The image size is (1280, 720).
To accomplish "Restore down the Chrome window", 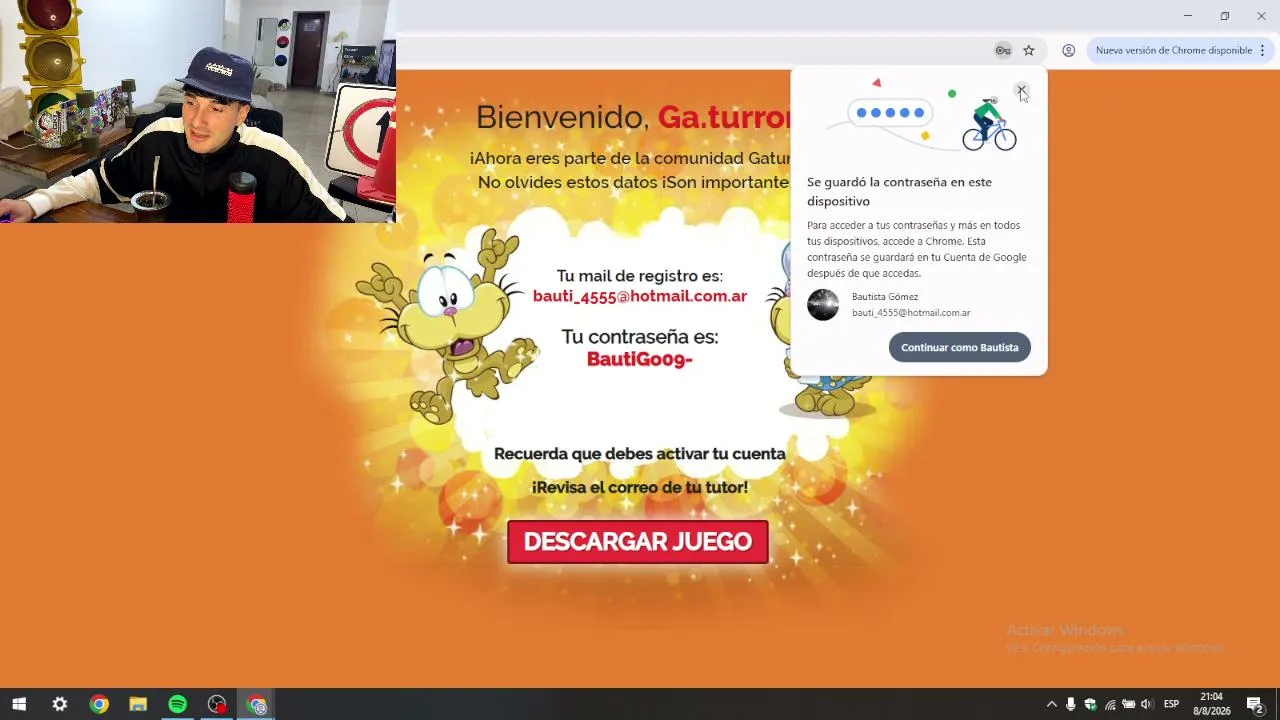I will click(x=1225, y=16).
